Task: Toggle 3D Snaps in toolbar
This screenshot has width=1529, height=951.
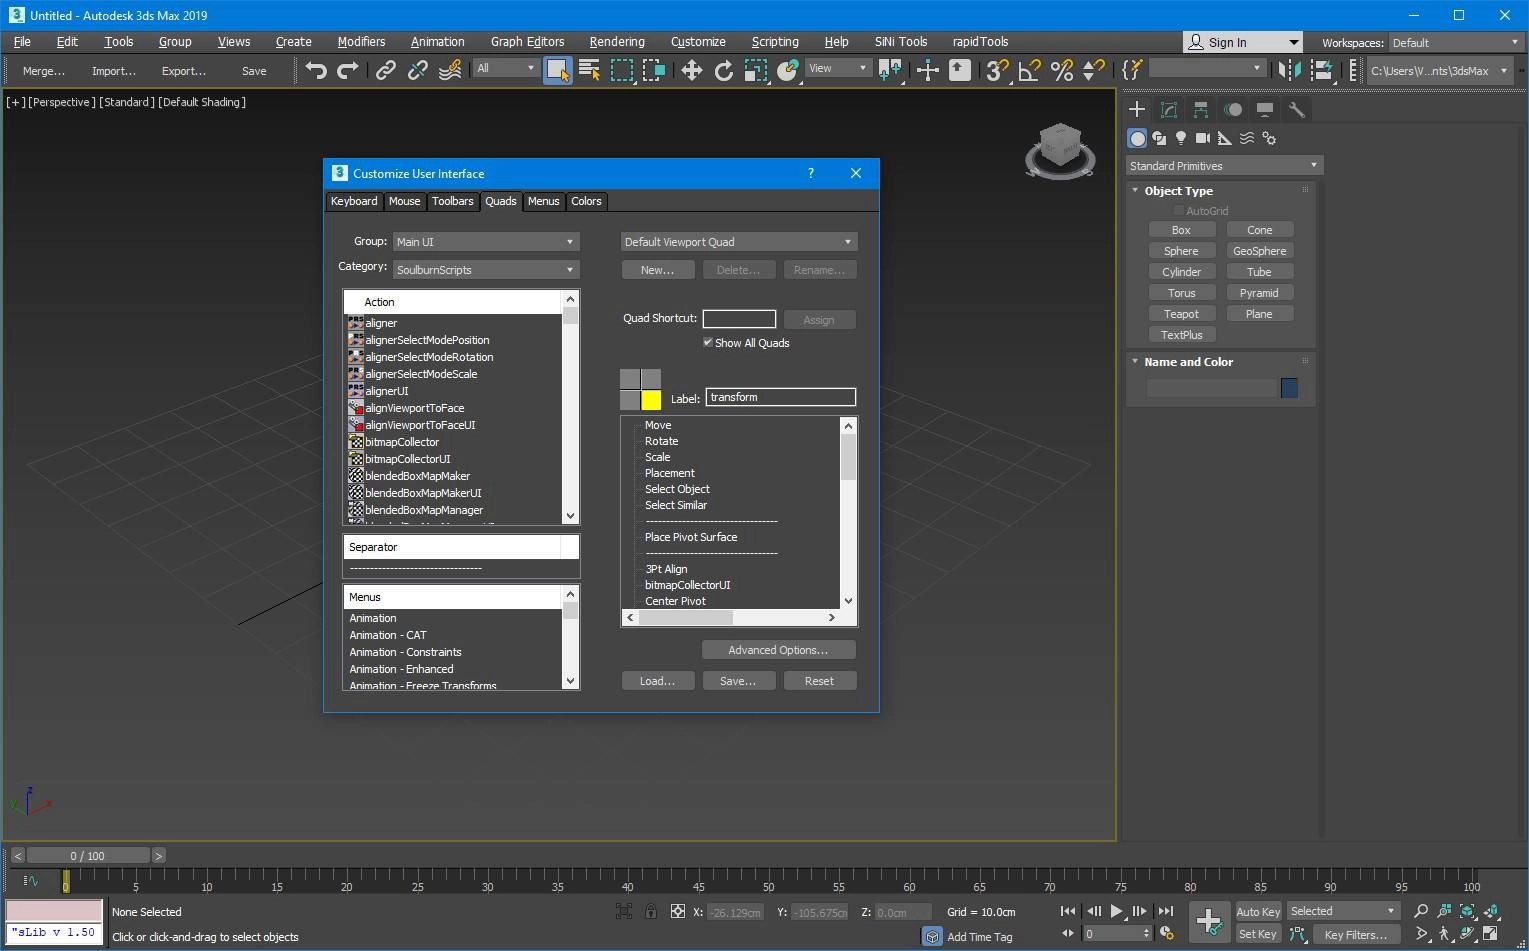Action: 997,70
